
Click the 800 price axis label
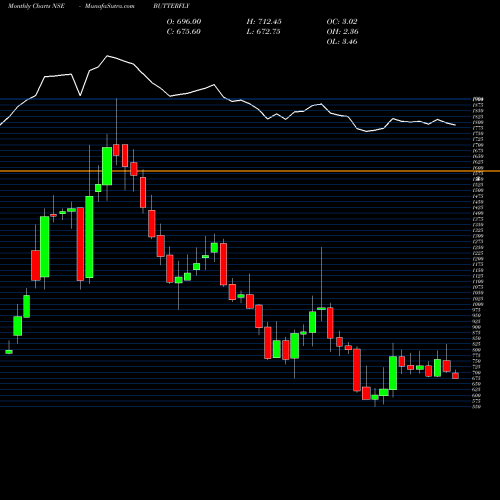click(476, 350)
